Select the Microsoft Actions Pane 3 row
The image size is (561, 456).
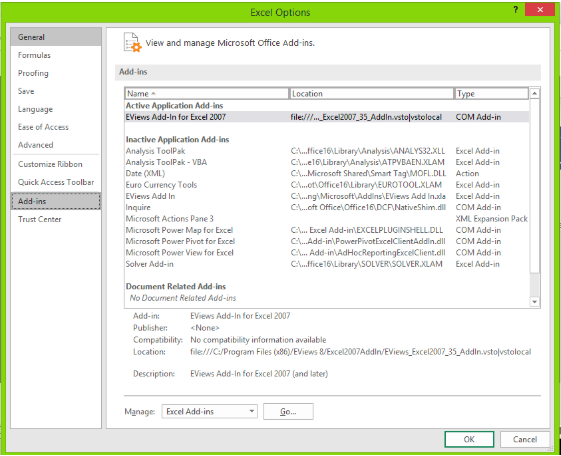[x=326, y=219]
